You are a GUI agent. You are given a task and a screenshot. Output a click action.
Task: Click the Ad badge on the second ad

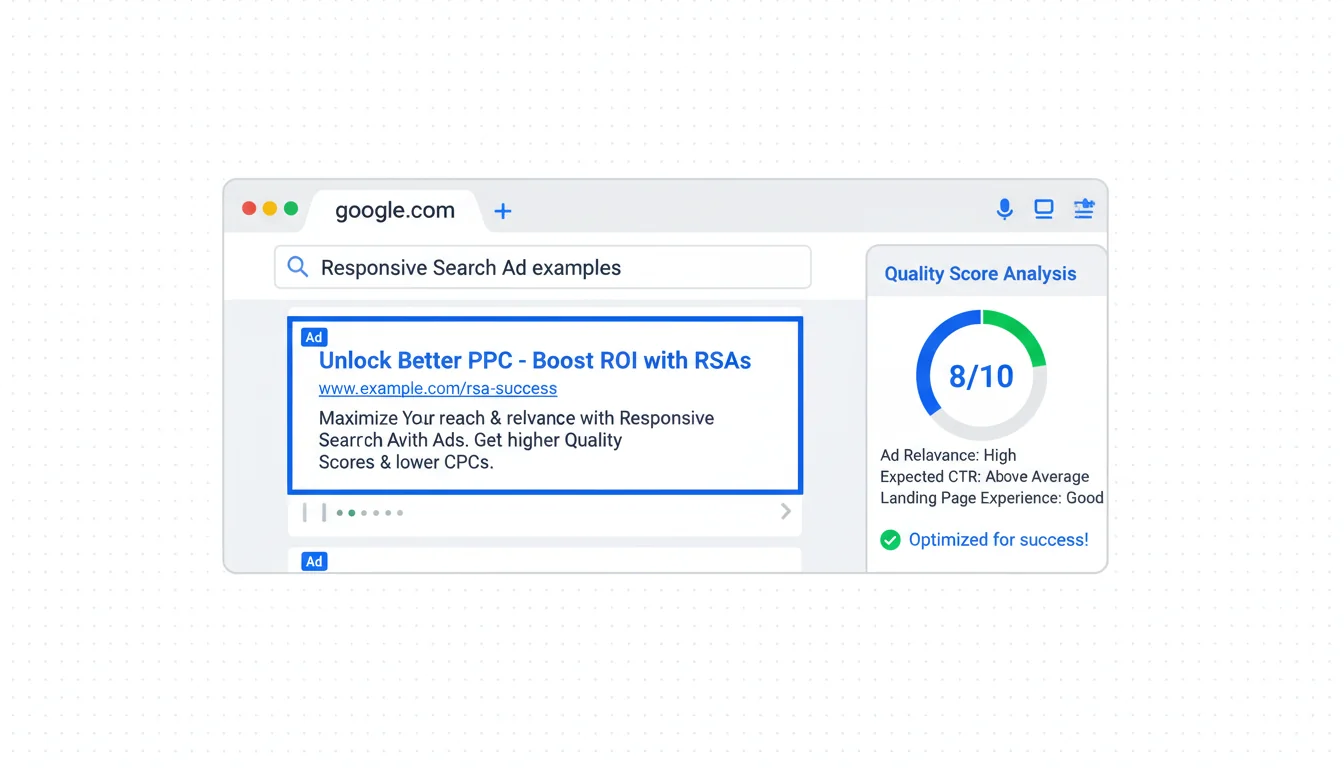click(314, 561)
